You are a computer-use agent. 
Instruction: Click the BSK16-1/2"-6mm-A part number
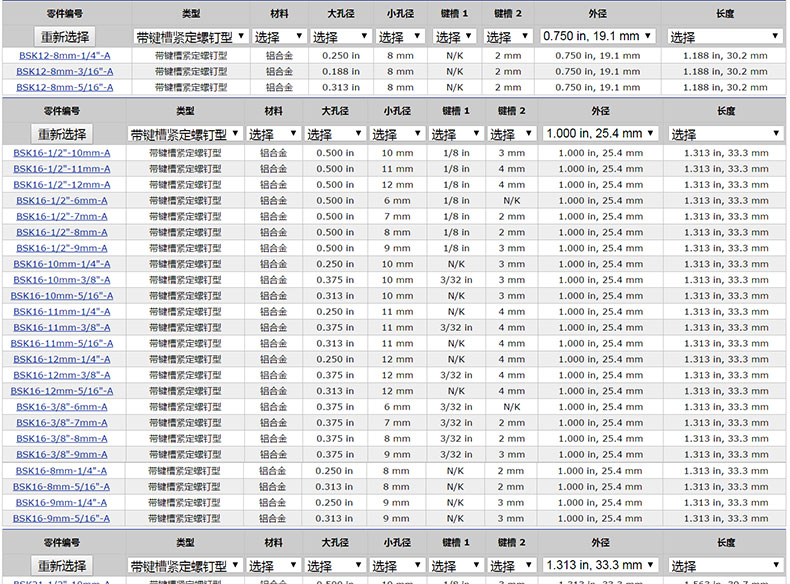coord(62,201)
